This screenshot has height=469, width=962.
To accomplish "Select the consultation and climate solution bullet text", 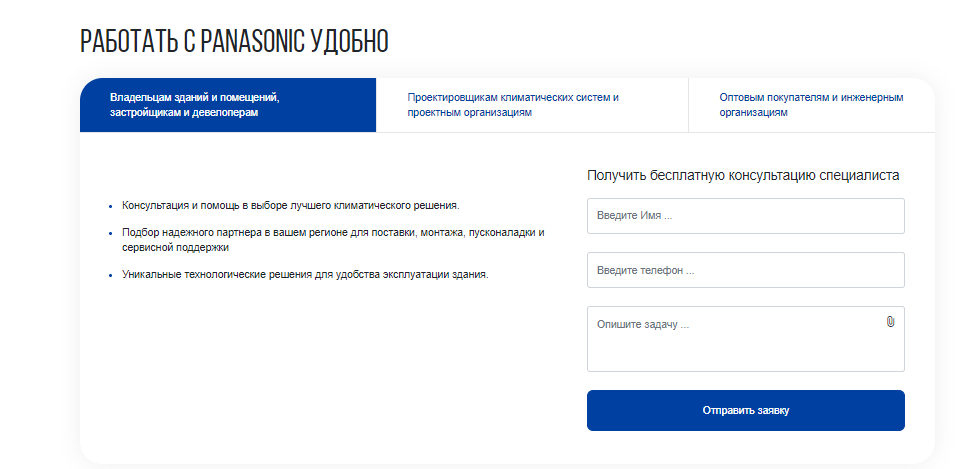I will (x=291, y=205).
